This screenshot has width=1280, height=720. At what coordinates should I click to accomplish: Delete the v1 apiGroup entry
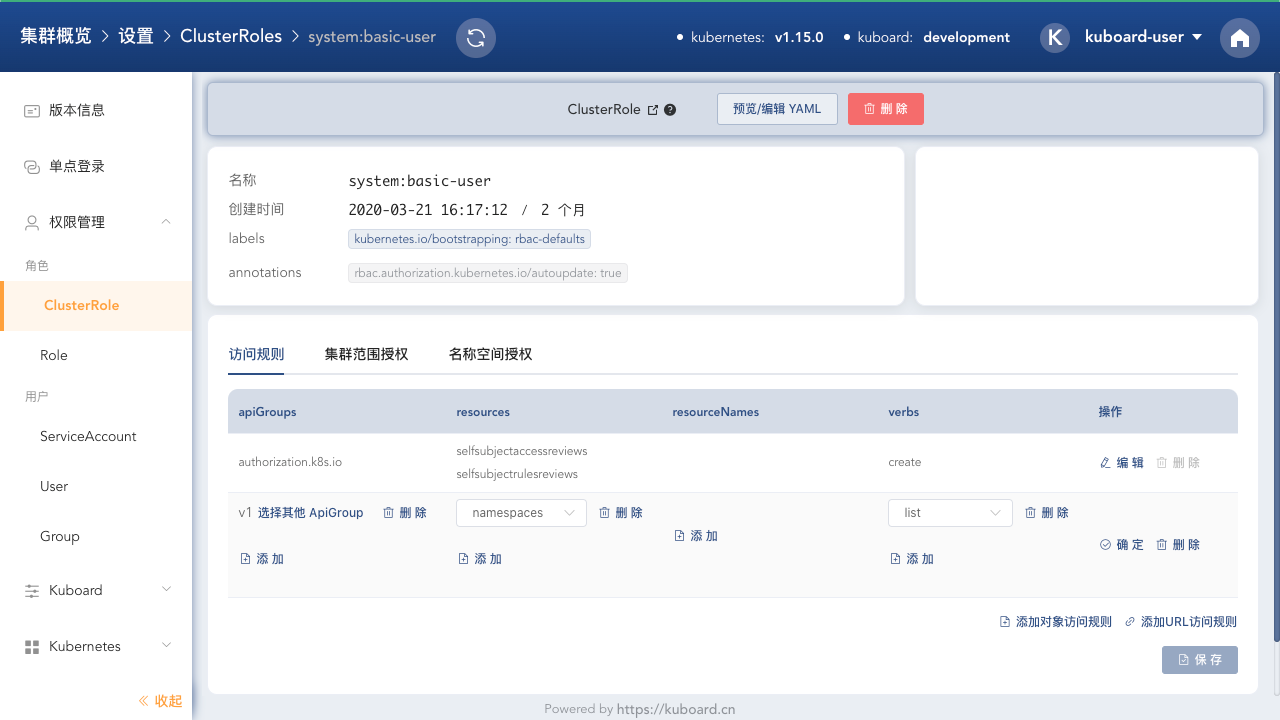point(405,512)
